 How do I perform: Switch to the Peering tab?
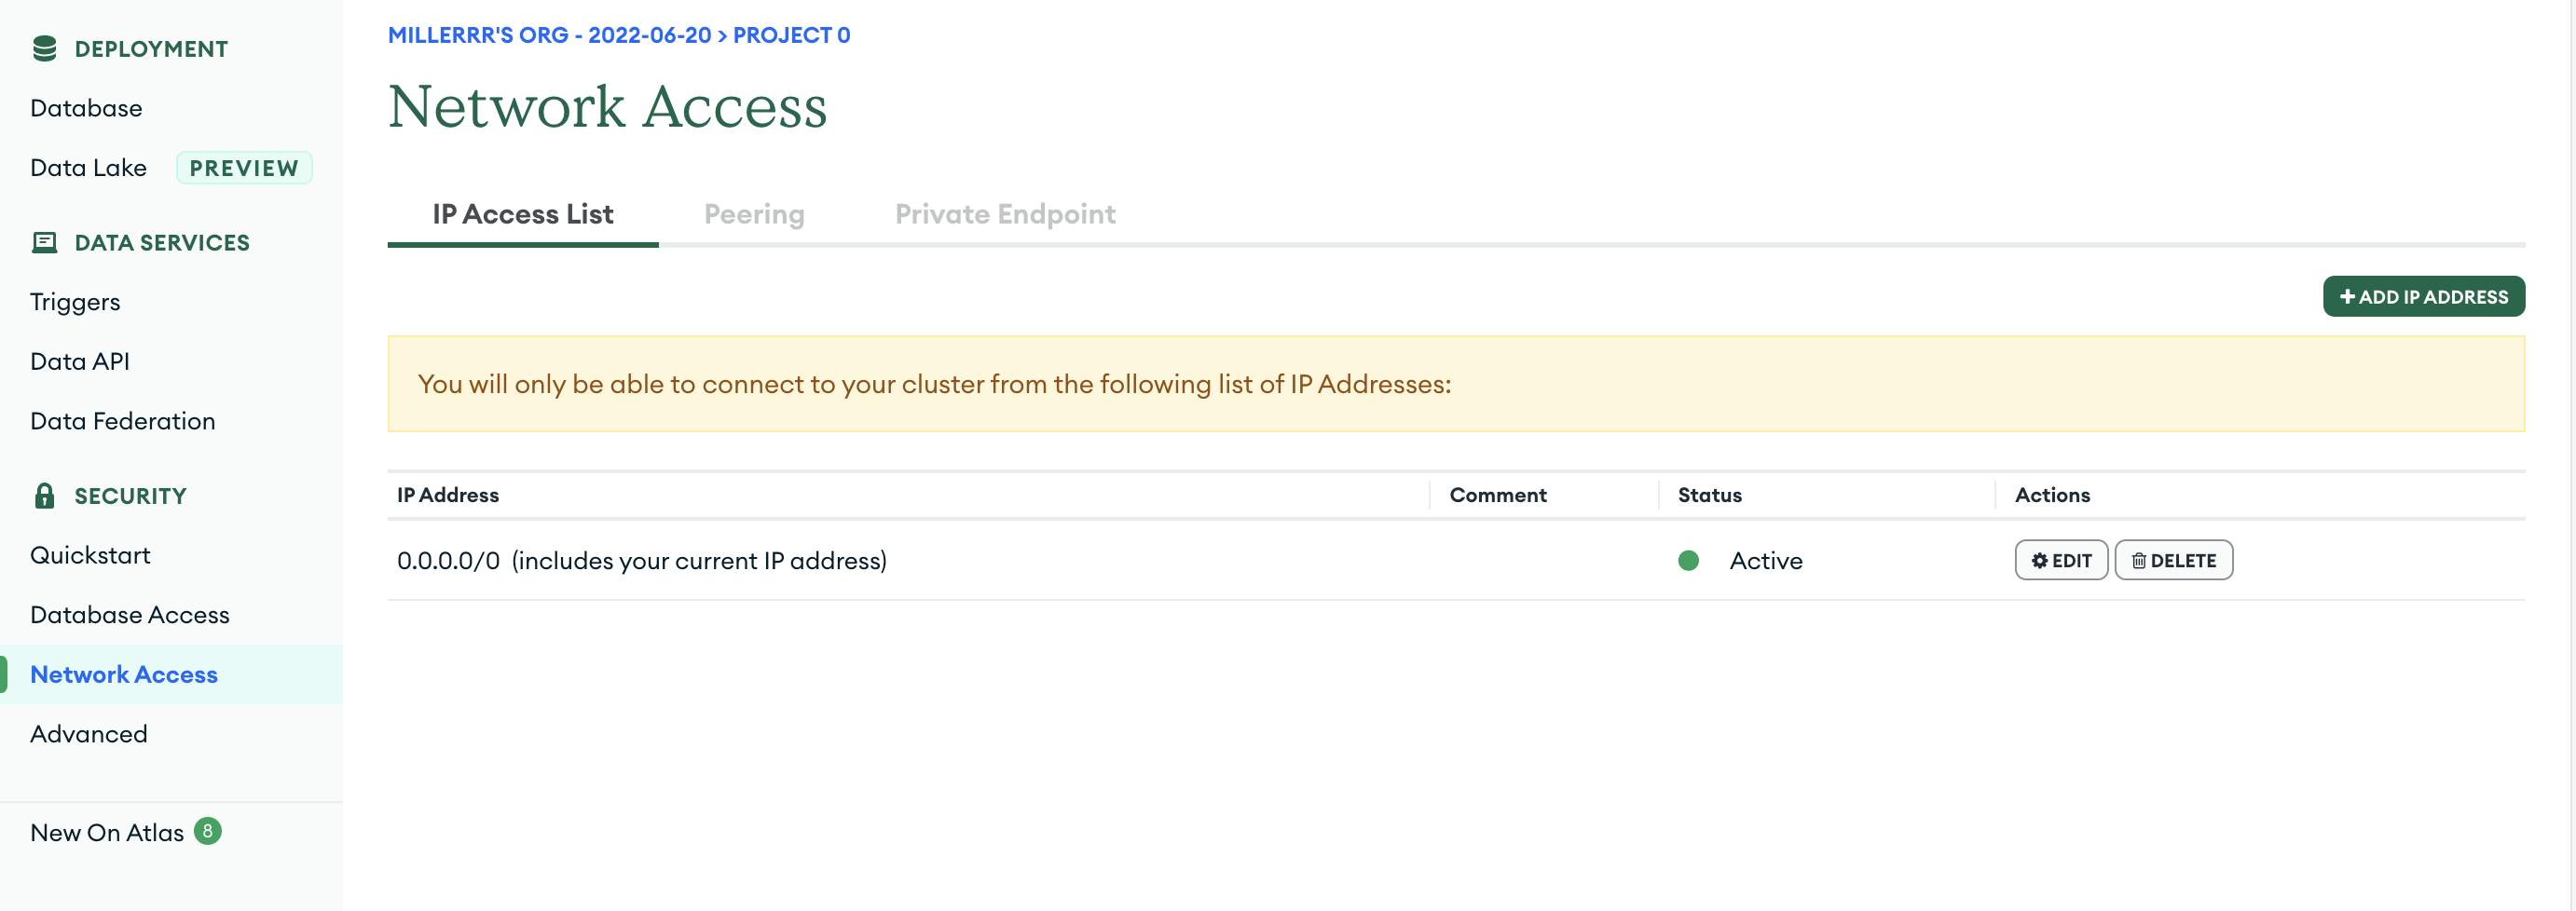point(753,214)
